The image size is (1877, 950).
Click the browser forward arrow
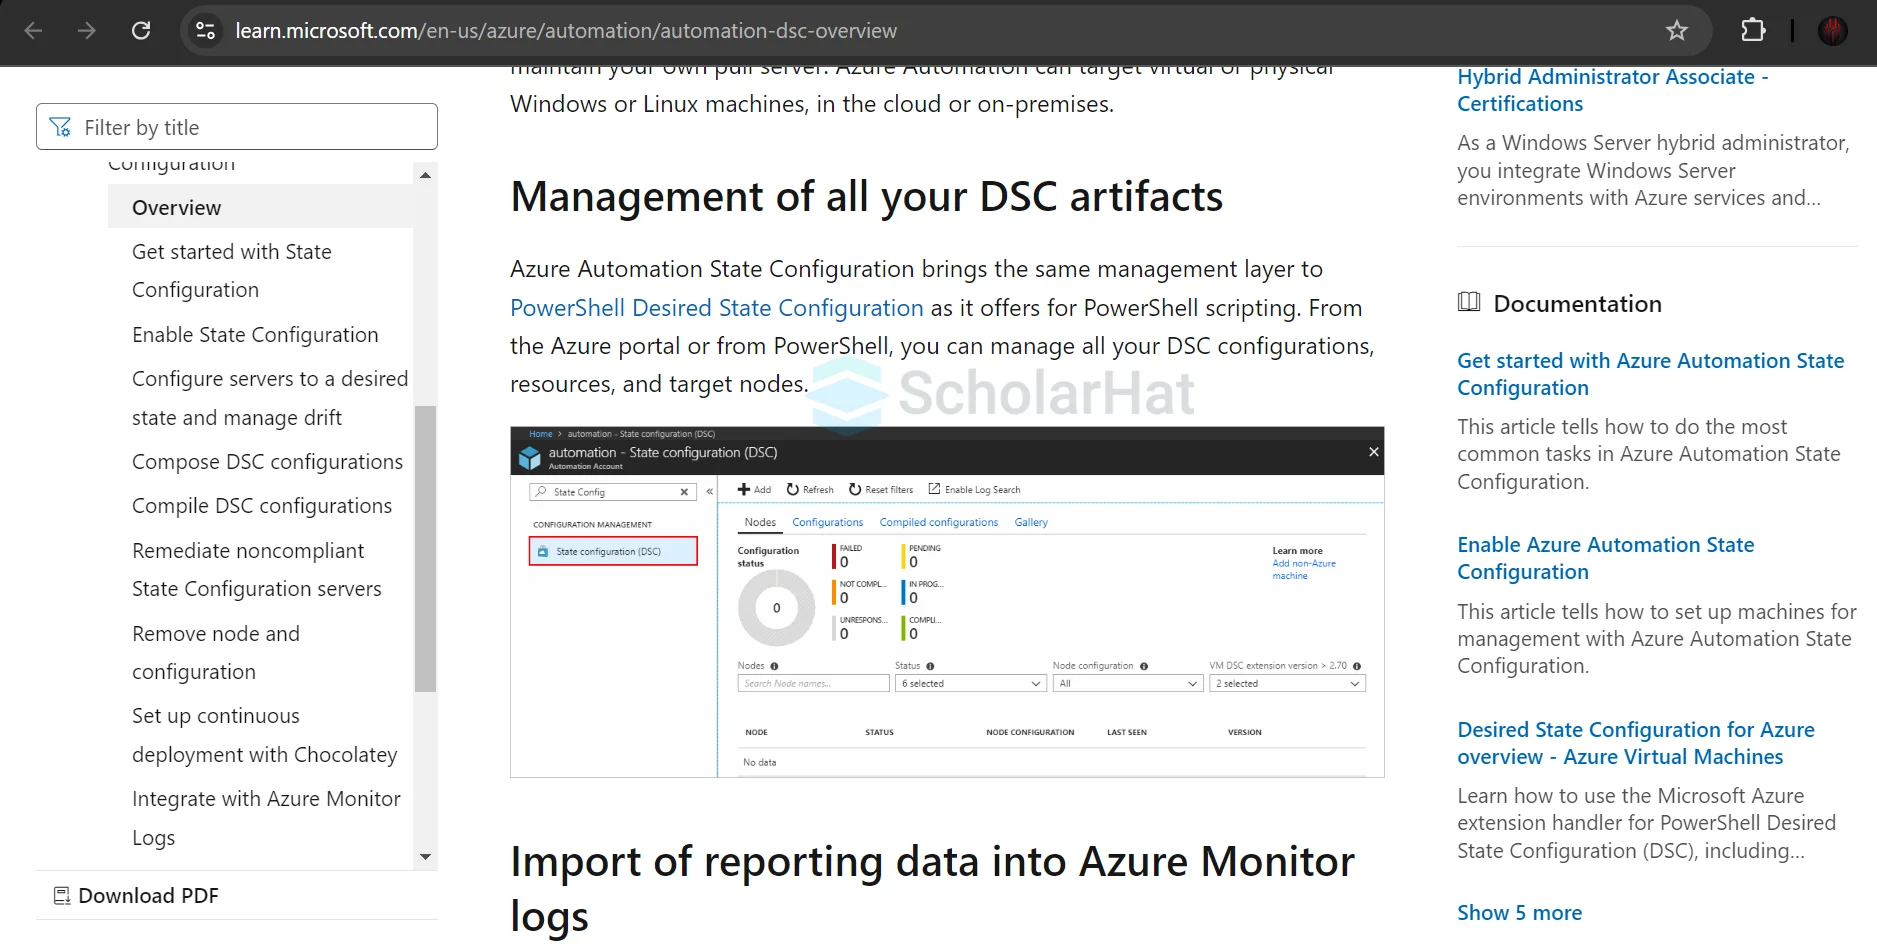(87, 31)
